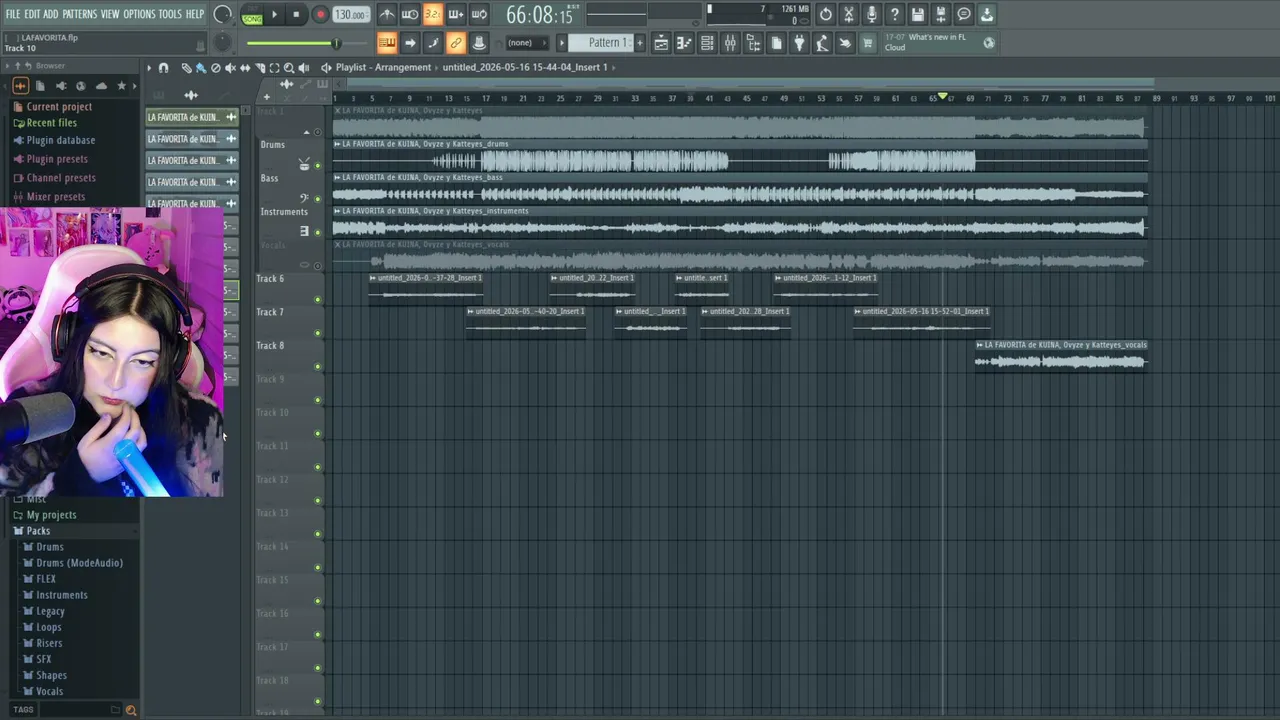Image resolution: width=1280 pixels, height=720 pixels.
Task: Switch the Pat/Song mode toggle
Action: (x=251, y=15)
